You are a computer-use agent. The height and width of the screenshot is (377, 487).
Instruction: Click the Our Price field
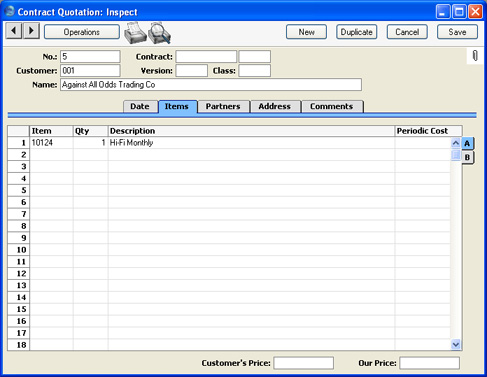[x=429, y=363]
